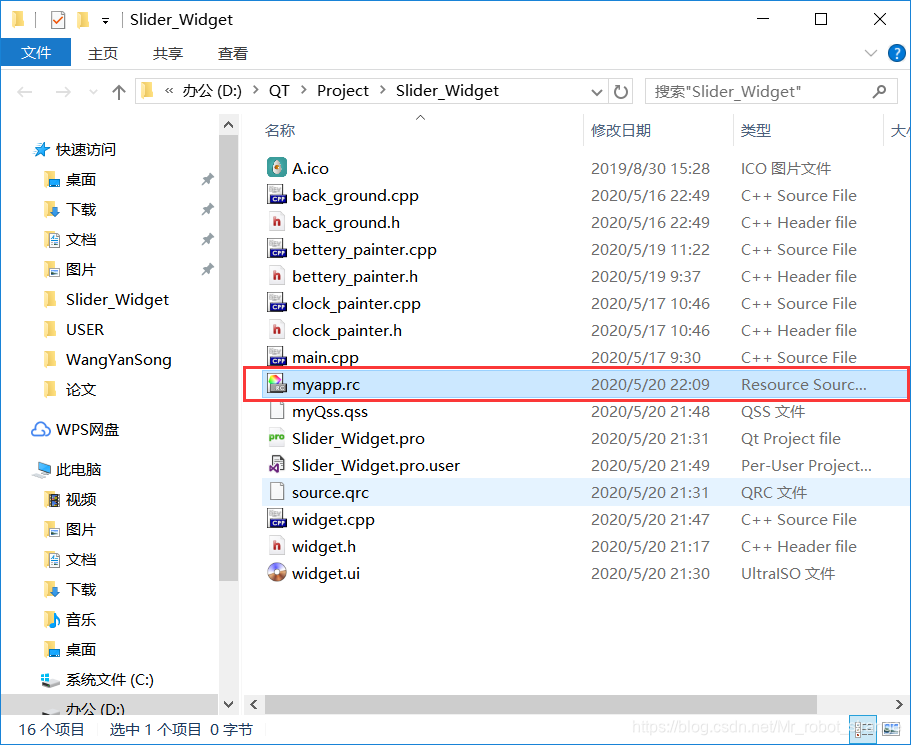Click the widget.h header icon

[x=277, y=546]
